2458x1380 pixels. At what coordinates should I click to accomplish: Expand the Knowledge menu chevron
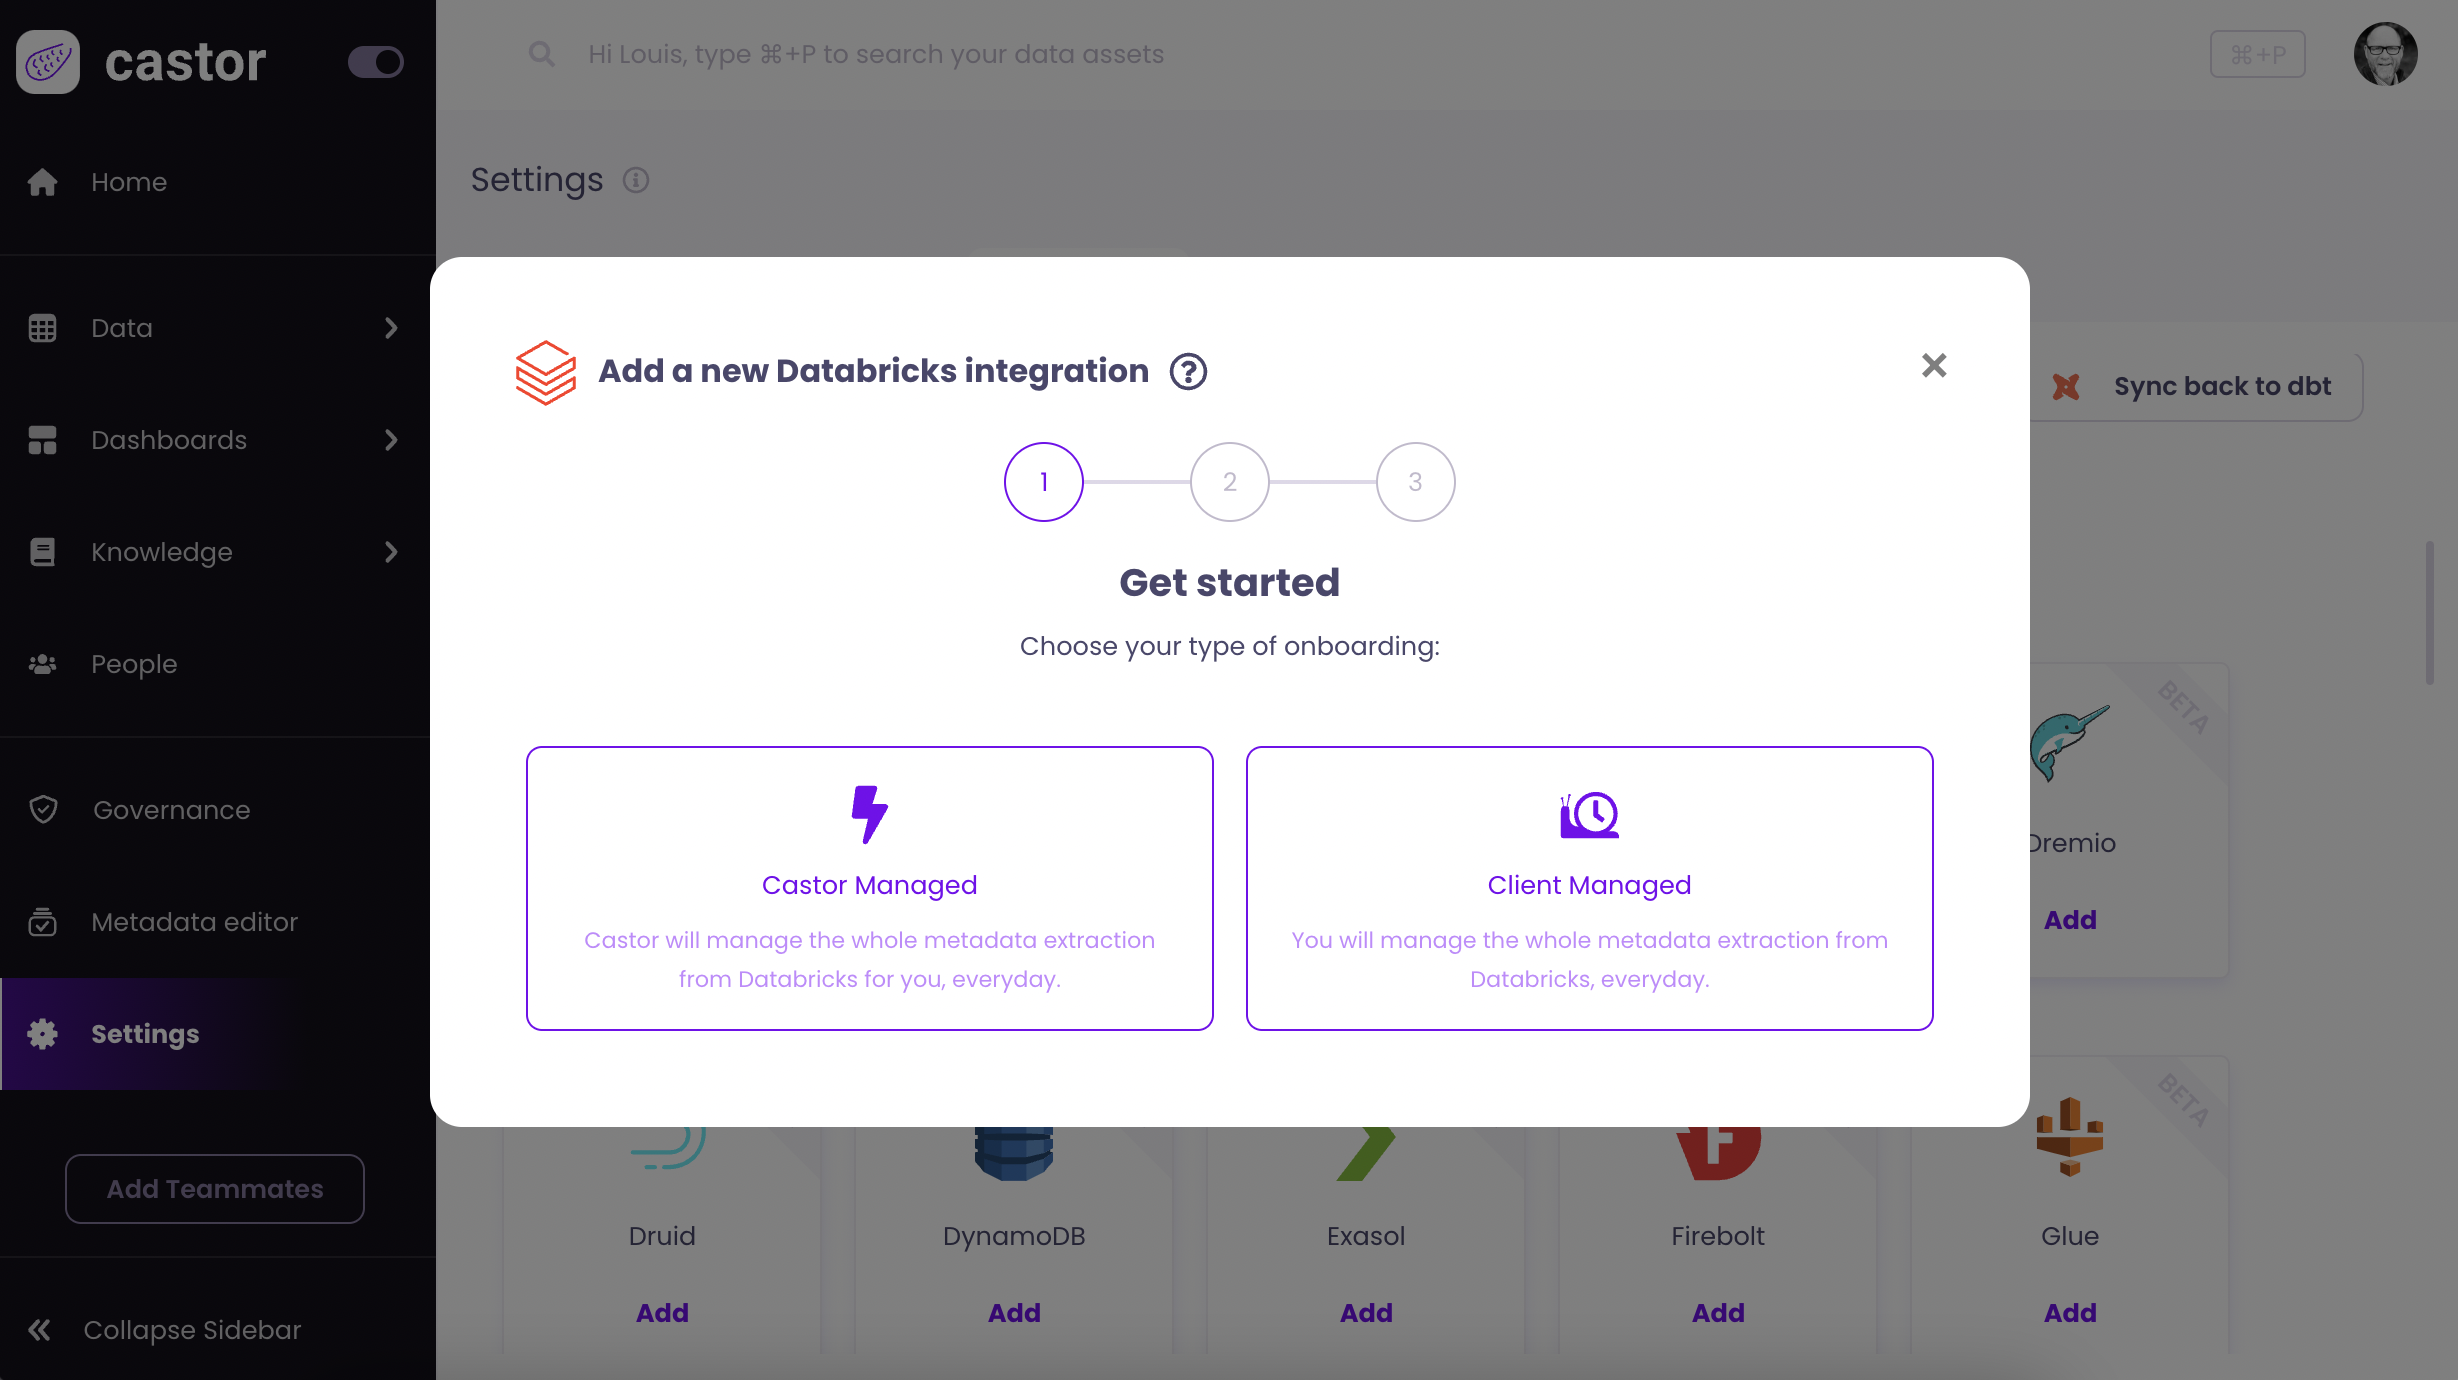point(391,552)
